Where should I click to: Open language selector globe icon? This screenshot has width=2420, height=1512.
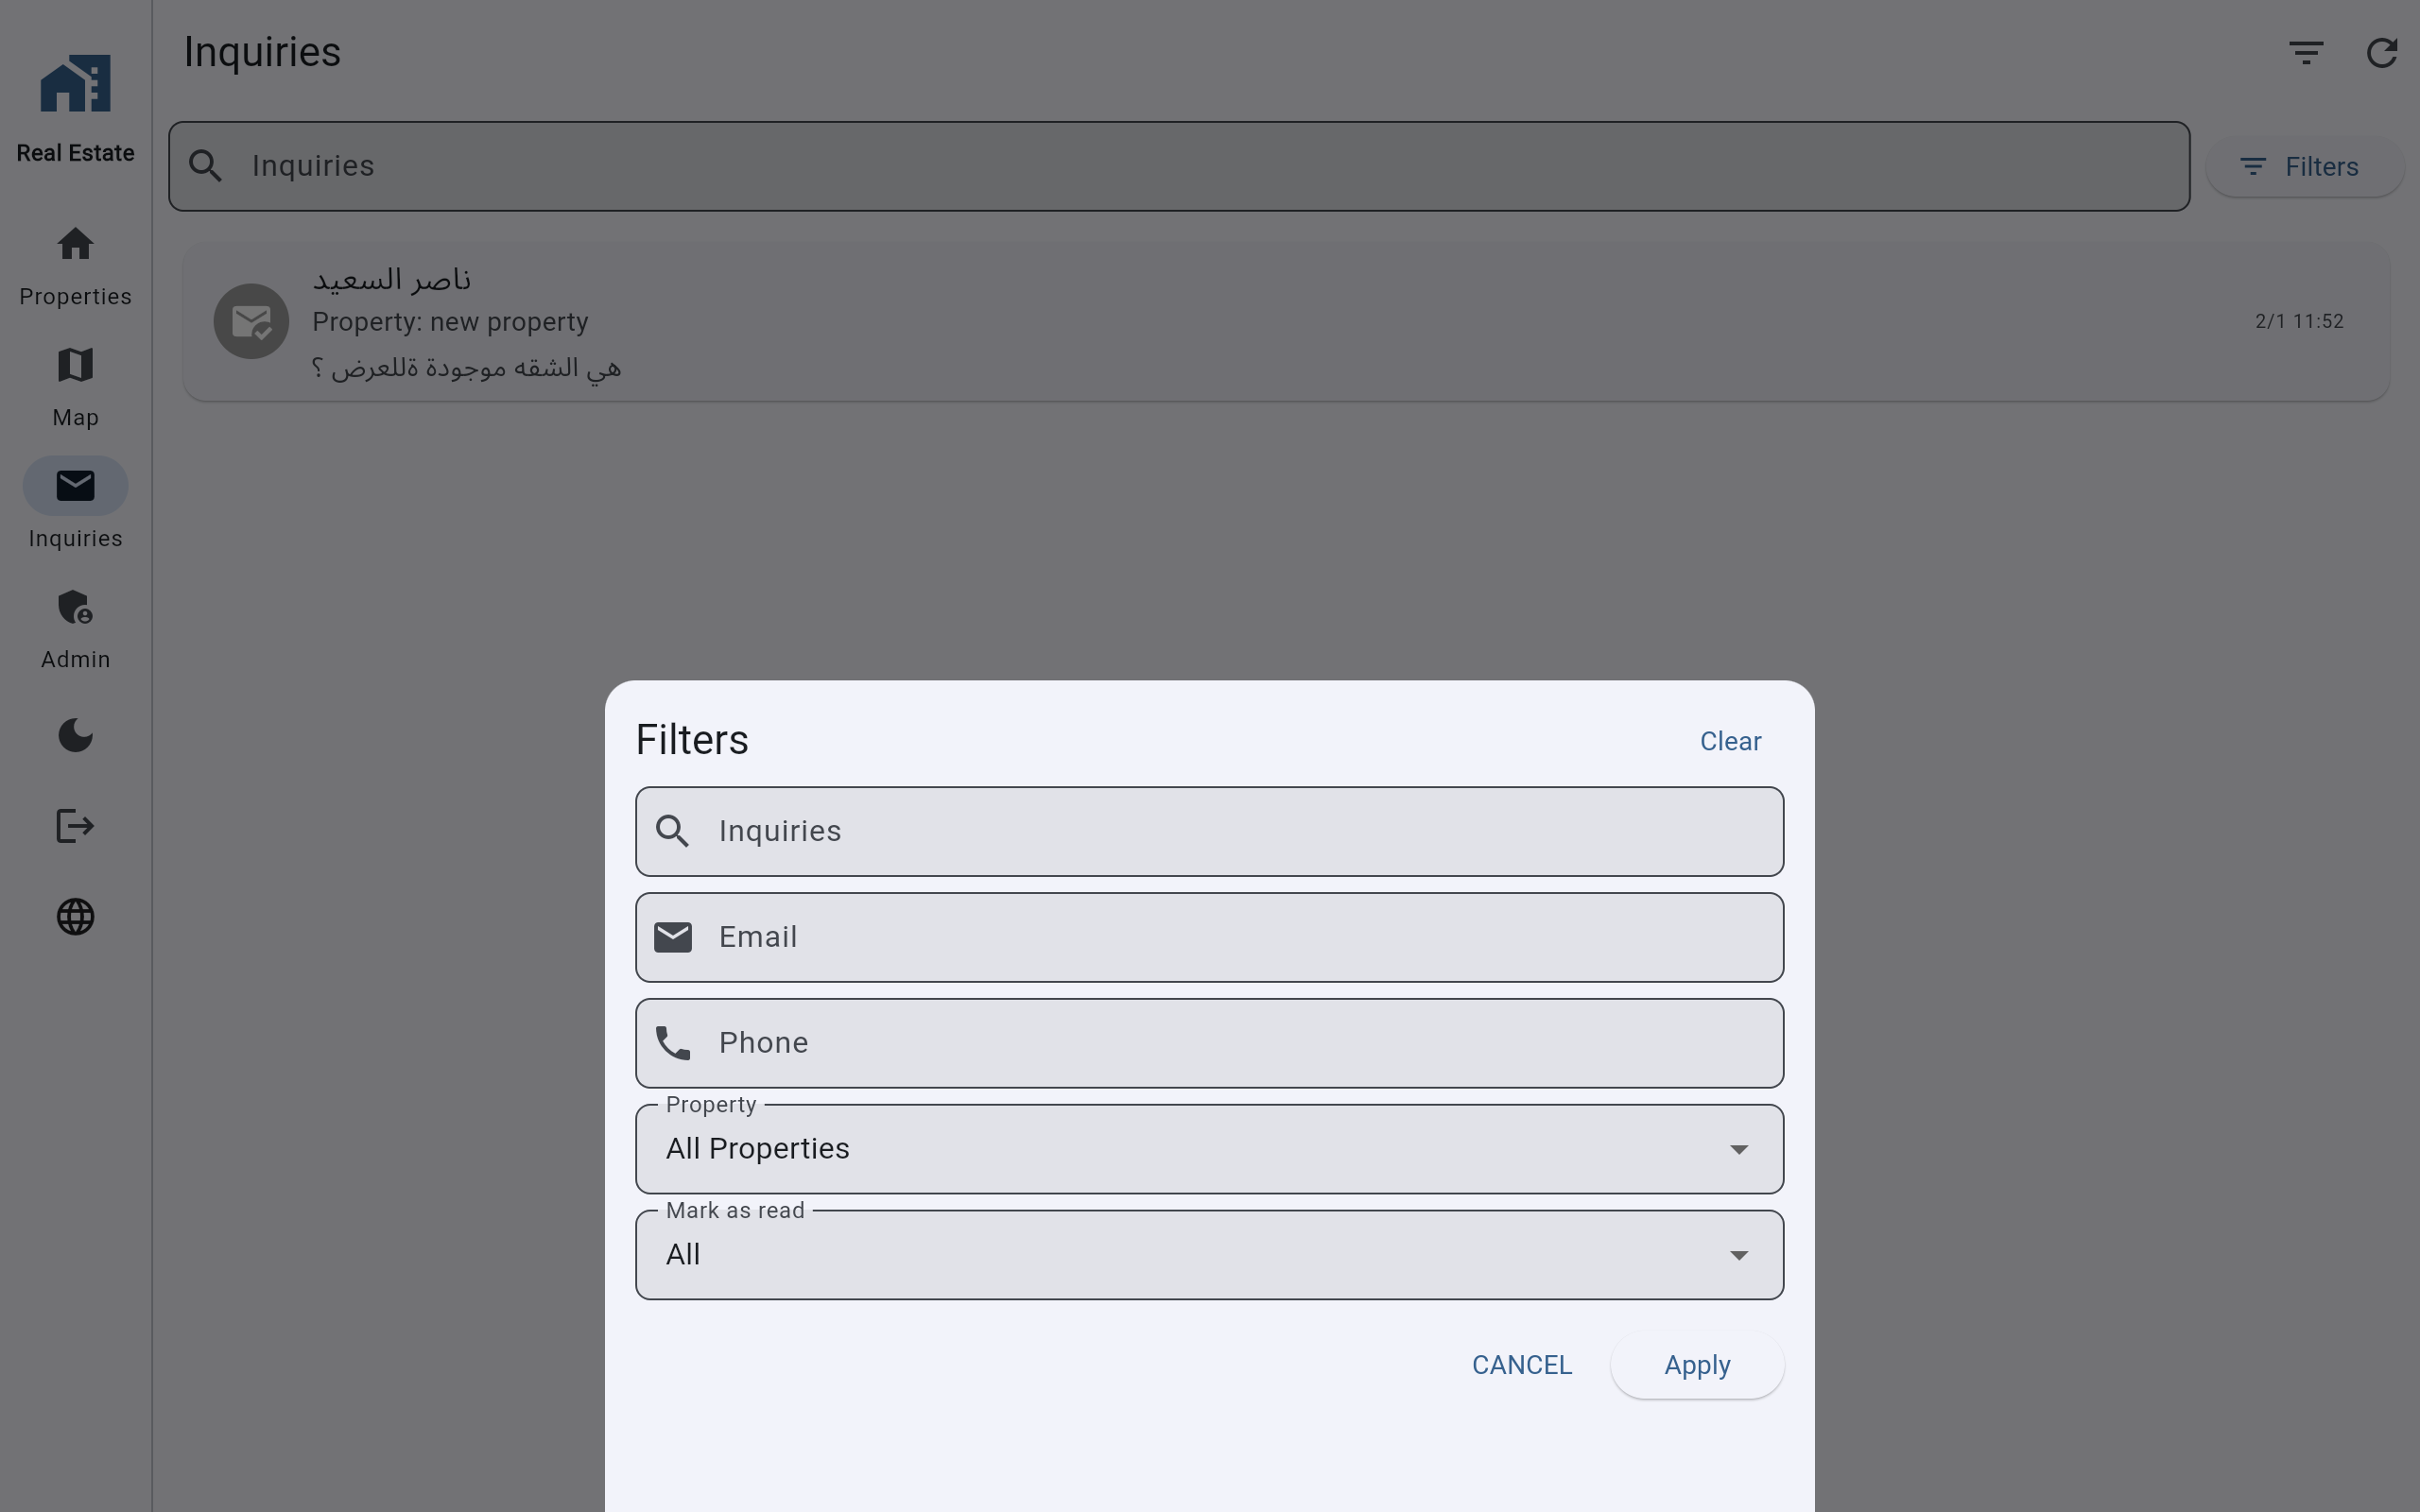pos(75,917)
